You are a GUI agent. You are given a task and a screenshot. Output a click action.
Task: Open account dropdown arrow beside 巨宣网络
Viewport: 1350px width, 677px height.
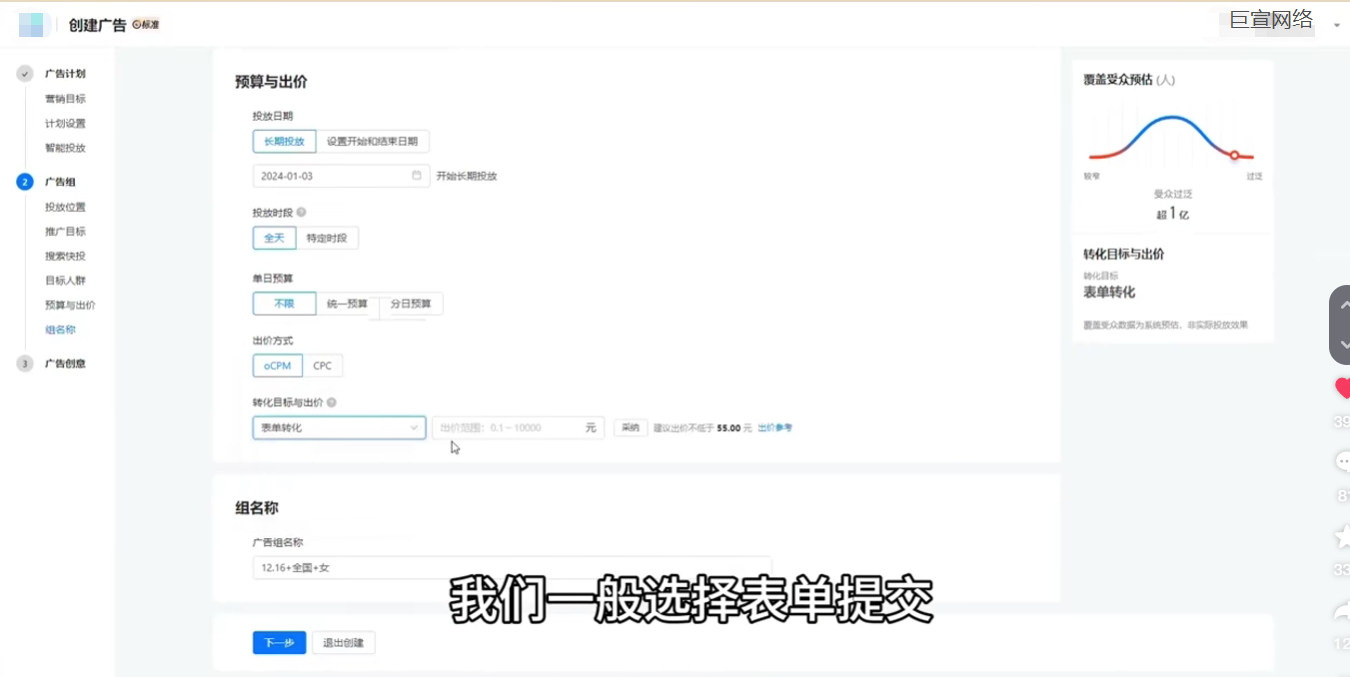pyautogui.click(x=1337, y=25)
